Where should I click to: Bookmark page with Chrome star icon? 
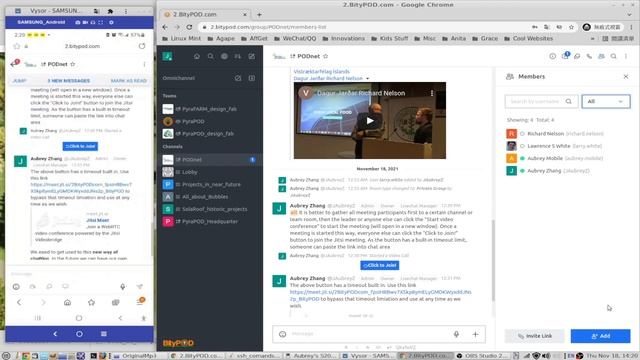(571, 27)
